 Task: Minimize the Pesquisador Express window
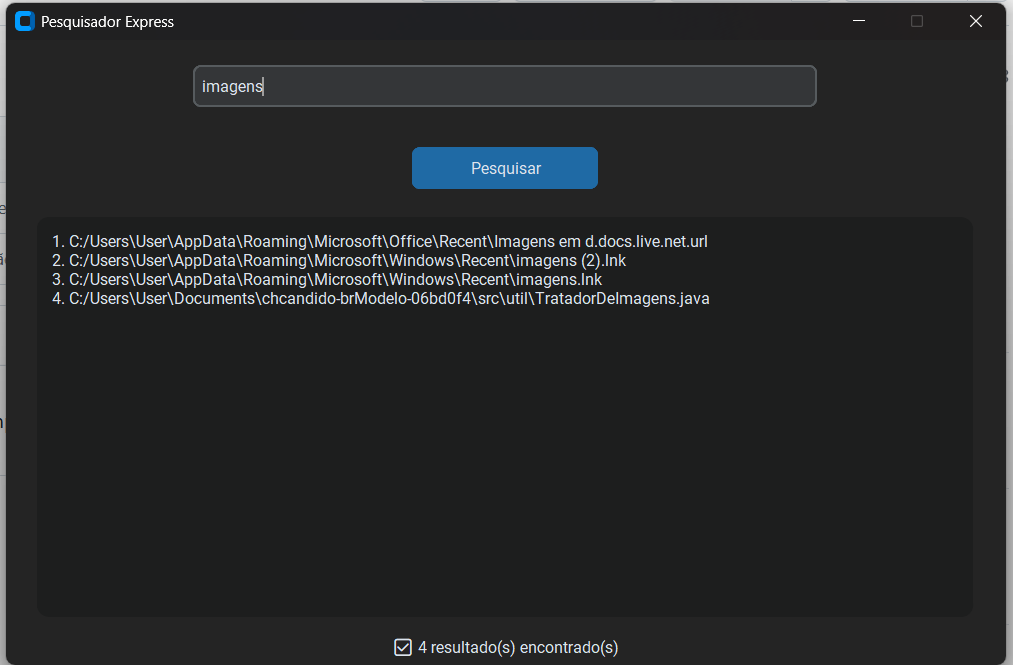click(x=858, y=21)
